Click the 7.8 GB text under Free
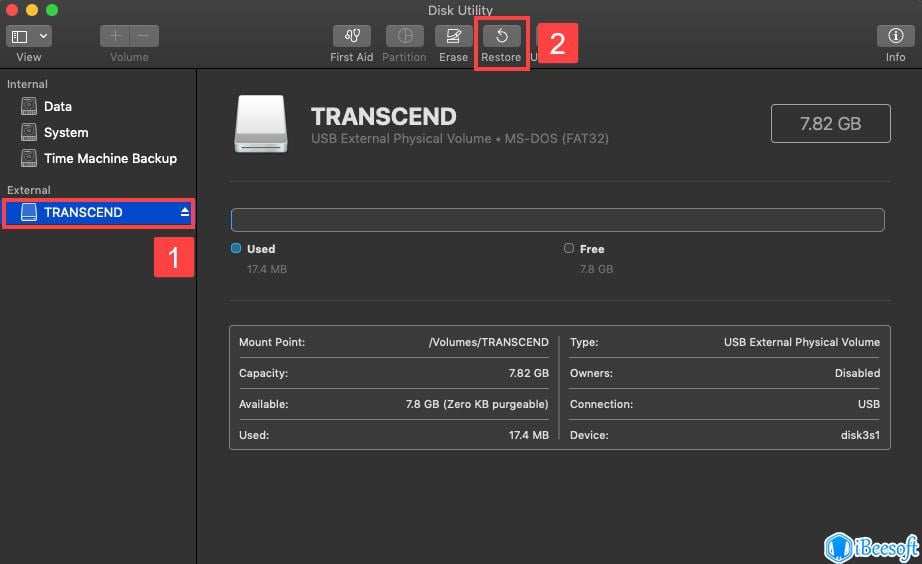Viewport: 922px width, 564px height. click(596, 269)
